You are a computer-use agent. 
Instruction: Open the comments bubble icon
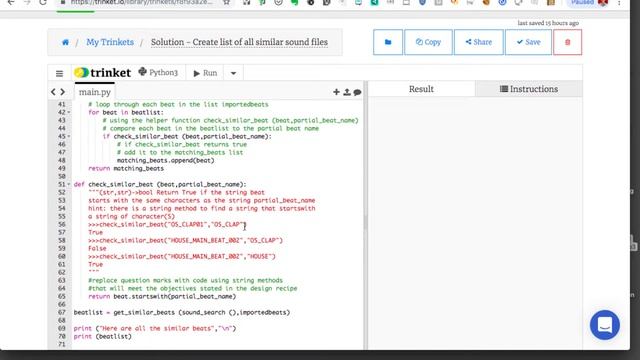pos(358,92)
